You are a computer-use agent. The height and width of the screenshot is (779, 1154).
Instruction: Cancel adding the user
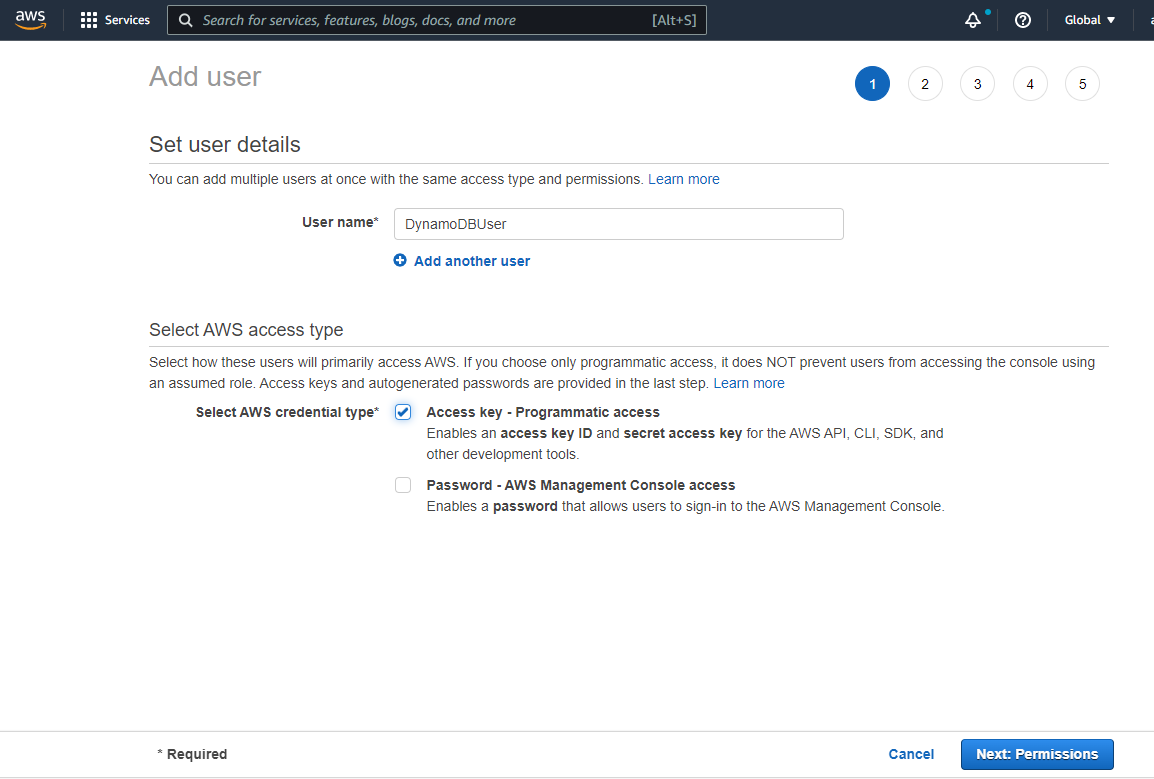(911, 754)
